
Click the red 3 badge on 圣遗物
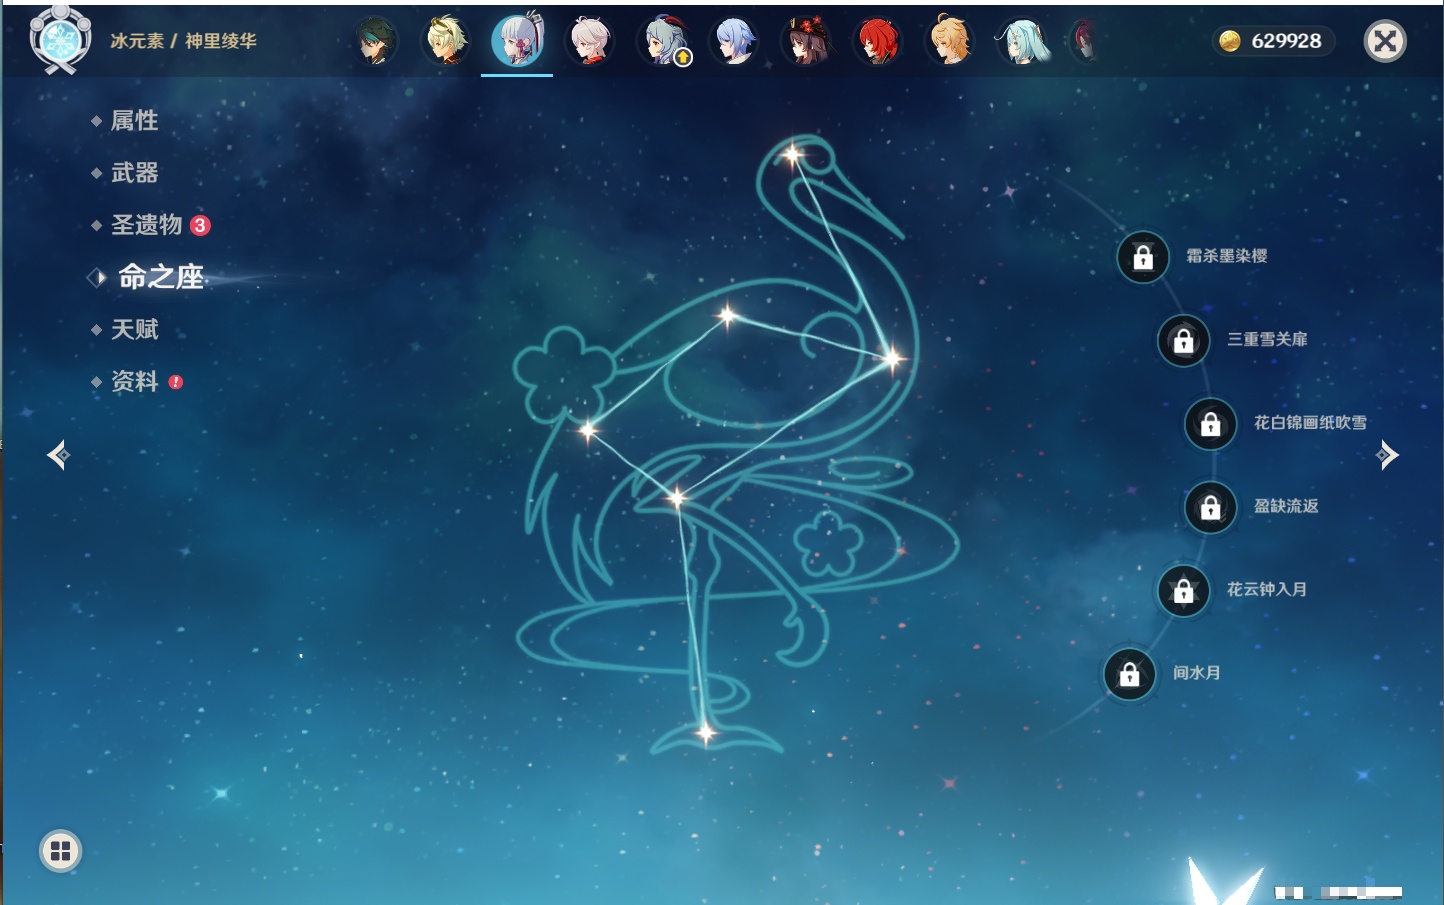coord(200,225)
